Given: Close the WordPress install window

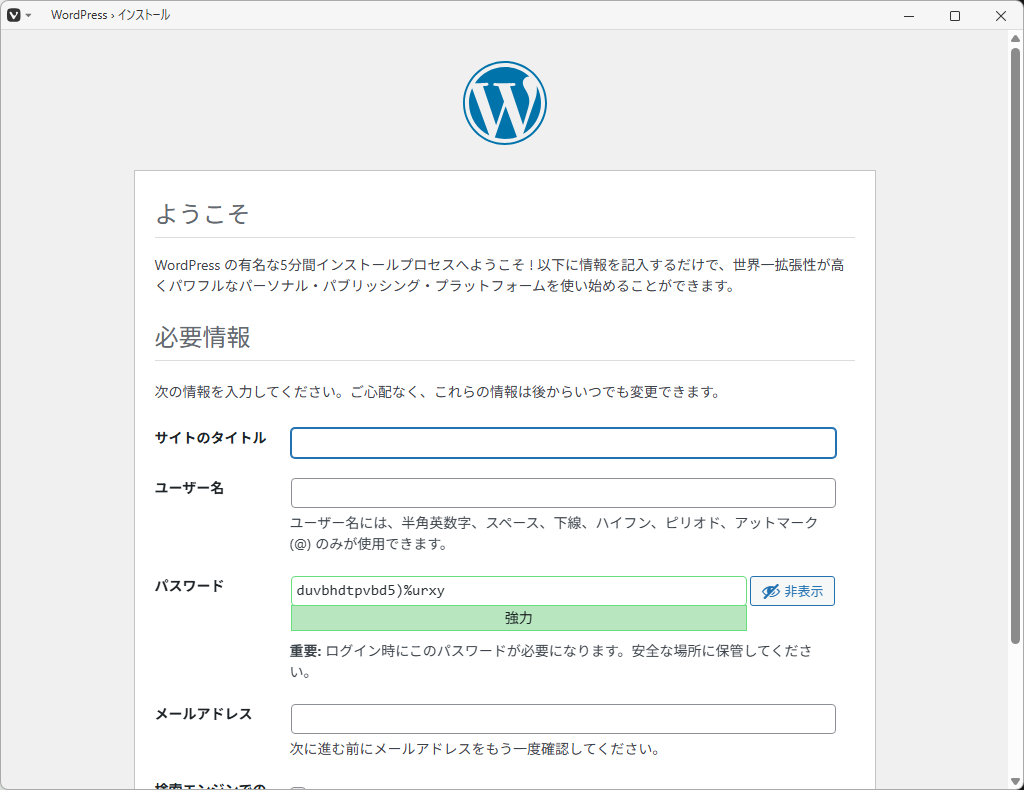Looking at the screenshot, I should click(1001, 16).
